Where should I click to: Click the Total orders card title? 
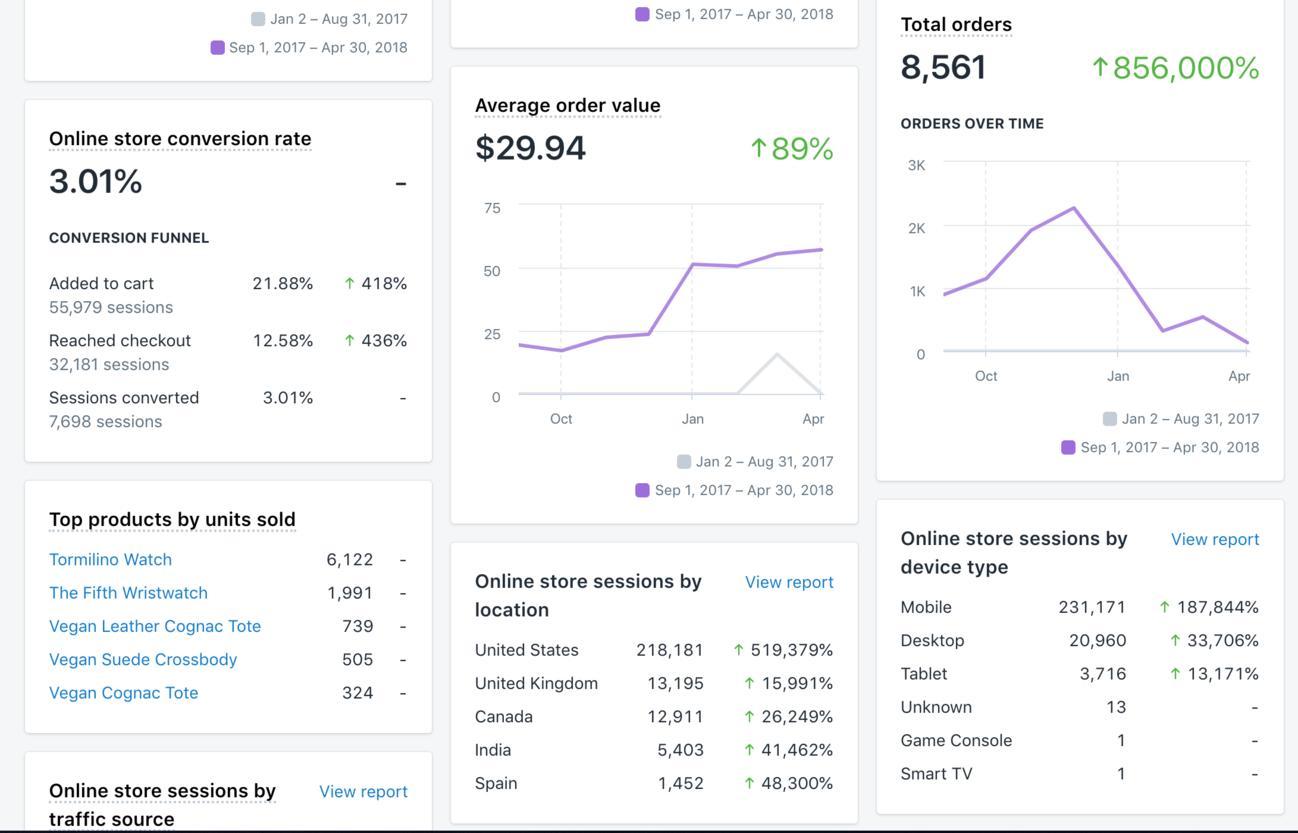click(956, 25)
